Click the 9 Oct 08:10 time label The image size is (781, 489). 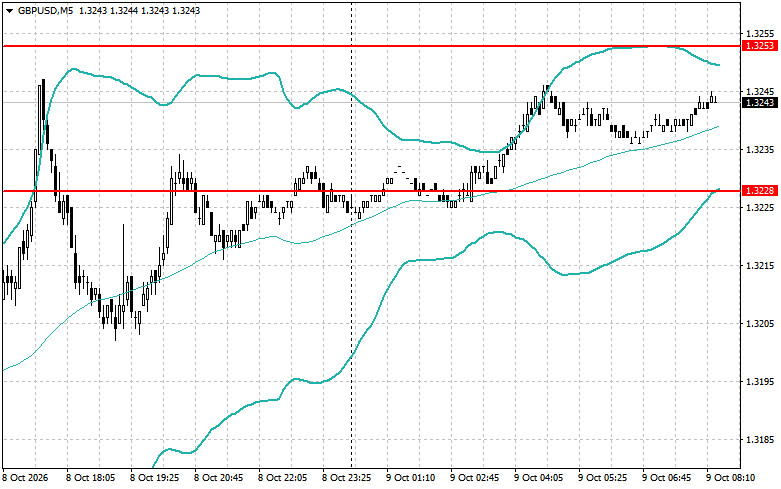(731, 478)
